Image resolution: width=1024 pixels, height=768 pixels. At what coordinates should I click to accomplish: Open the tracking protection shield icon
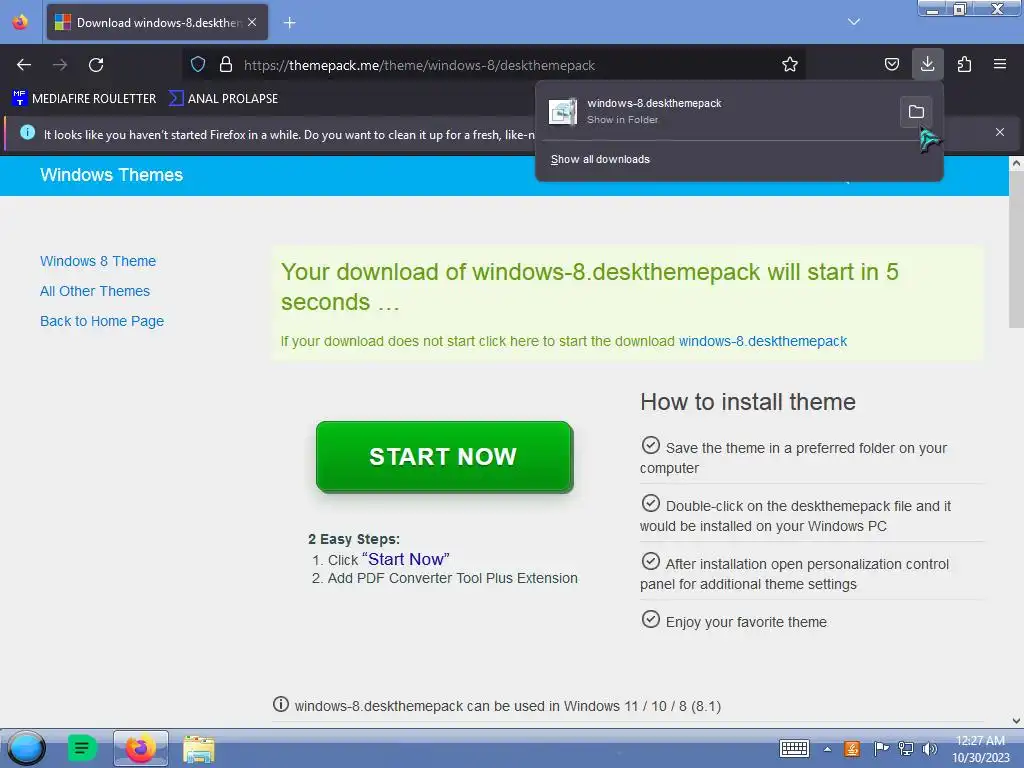(198, 65)
